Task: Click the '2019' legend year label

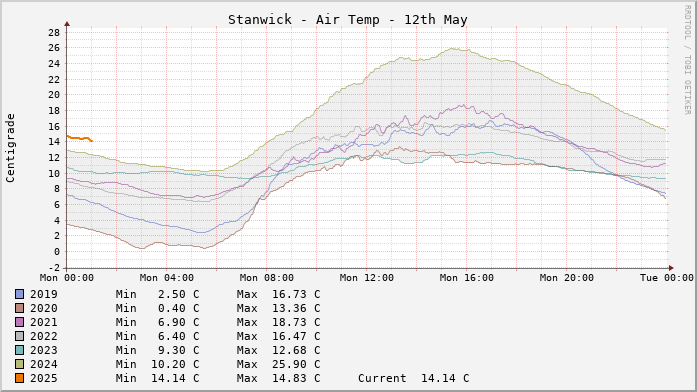Action: click(x=44, y=294)
